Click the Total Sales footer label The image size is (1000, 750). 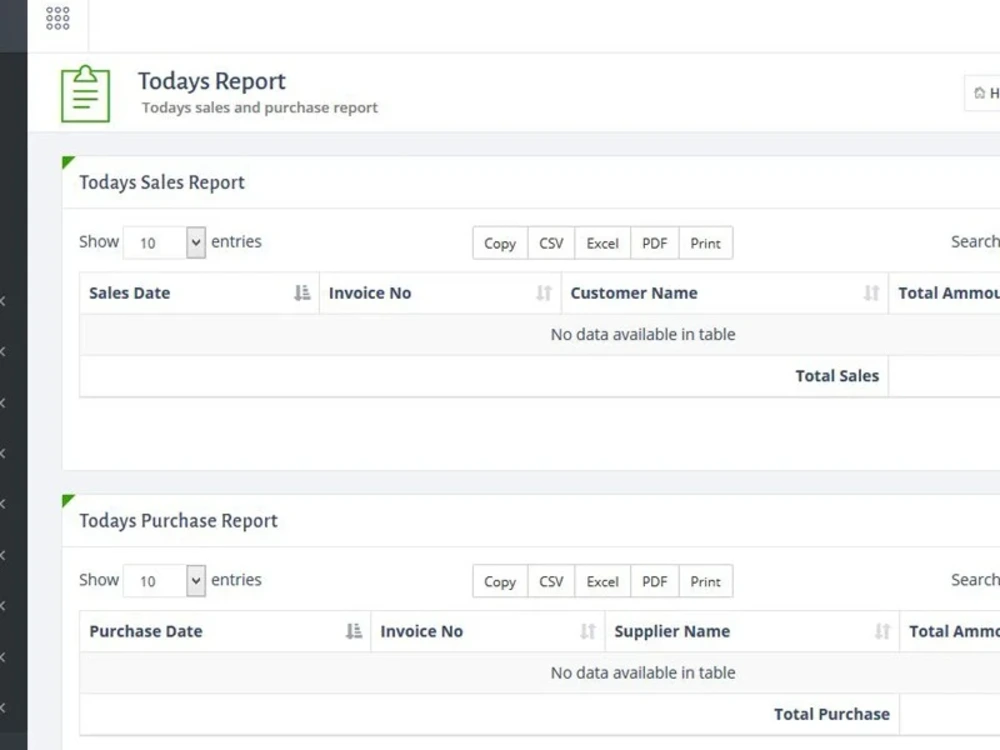[837, 376]
